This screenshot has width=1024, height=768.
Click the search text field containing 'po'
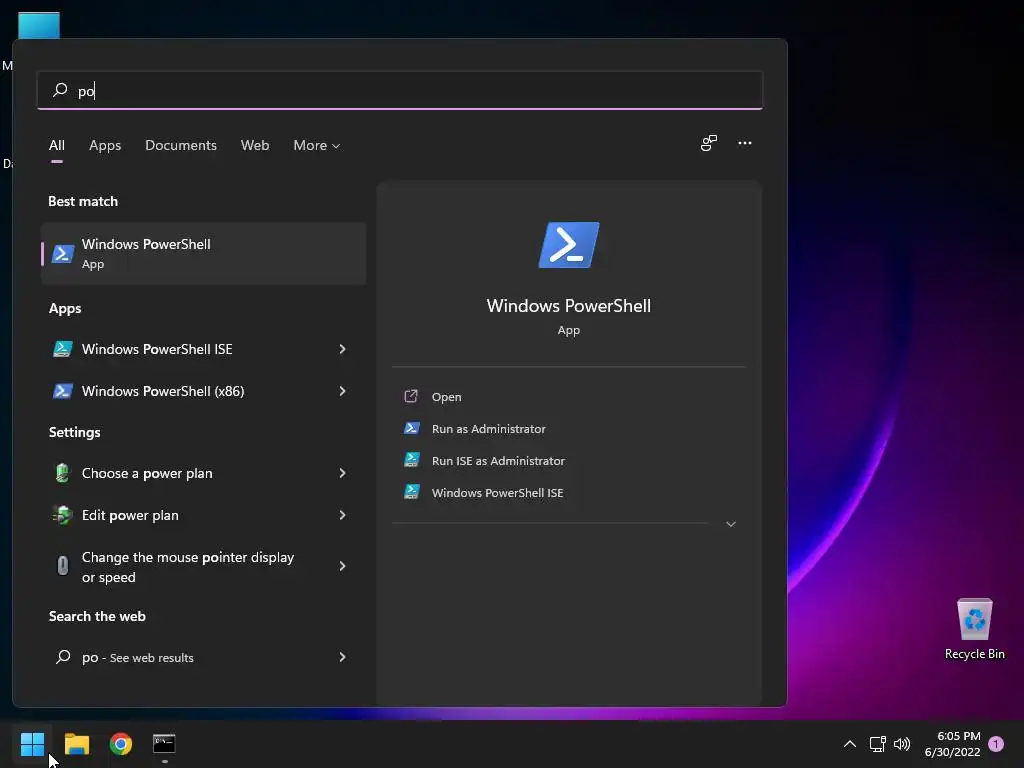coord(400,90)
